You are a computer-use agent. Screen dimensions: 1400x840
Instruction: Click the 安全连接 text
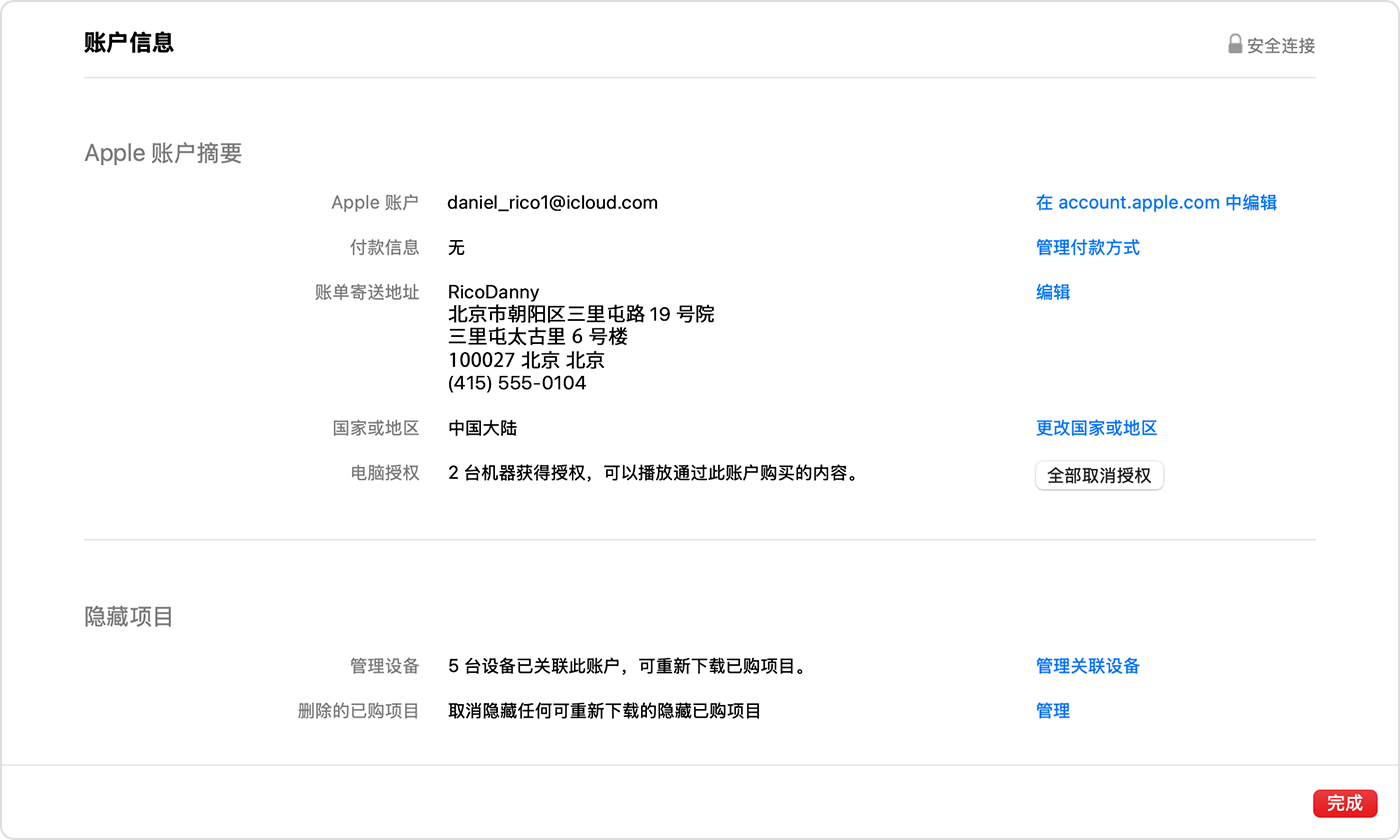click(x=1281, y=45)
